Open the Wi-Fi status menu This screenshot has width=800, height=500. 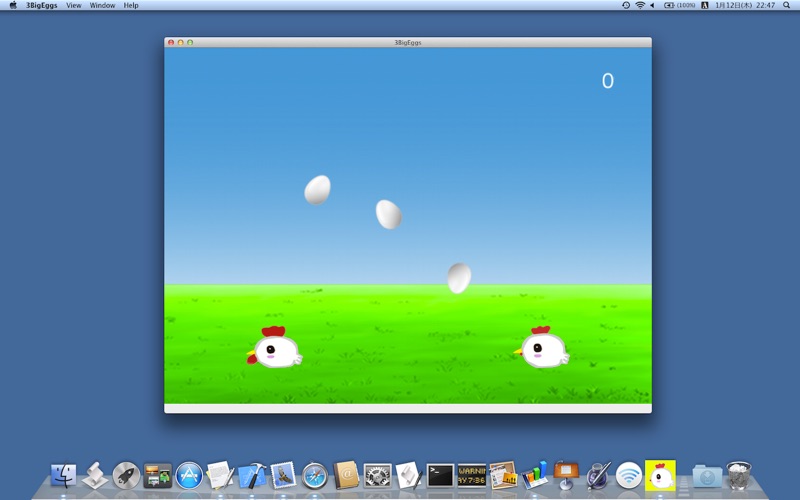pyautogui.click(x=640, y=5)
